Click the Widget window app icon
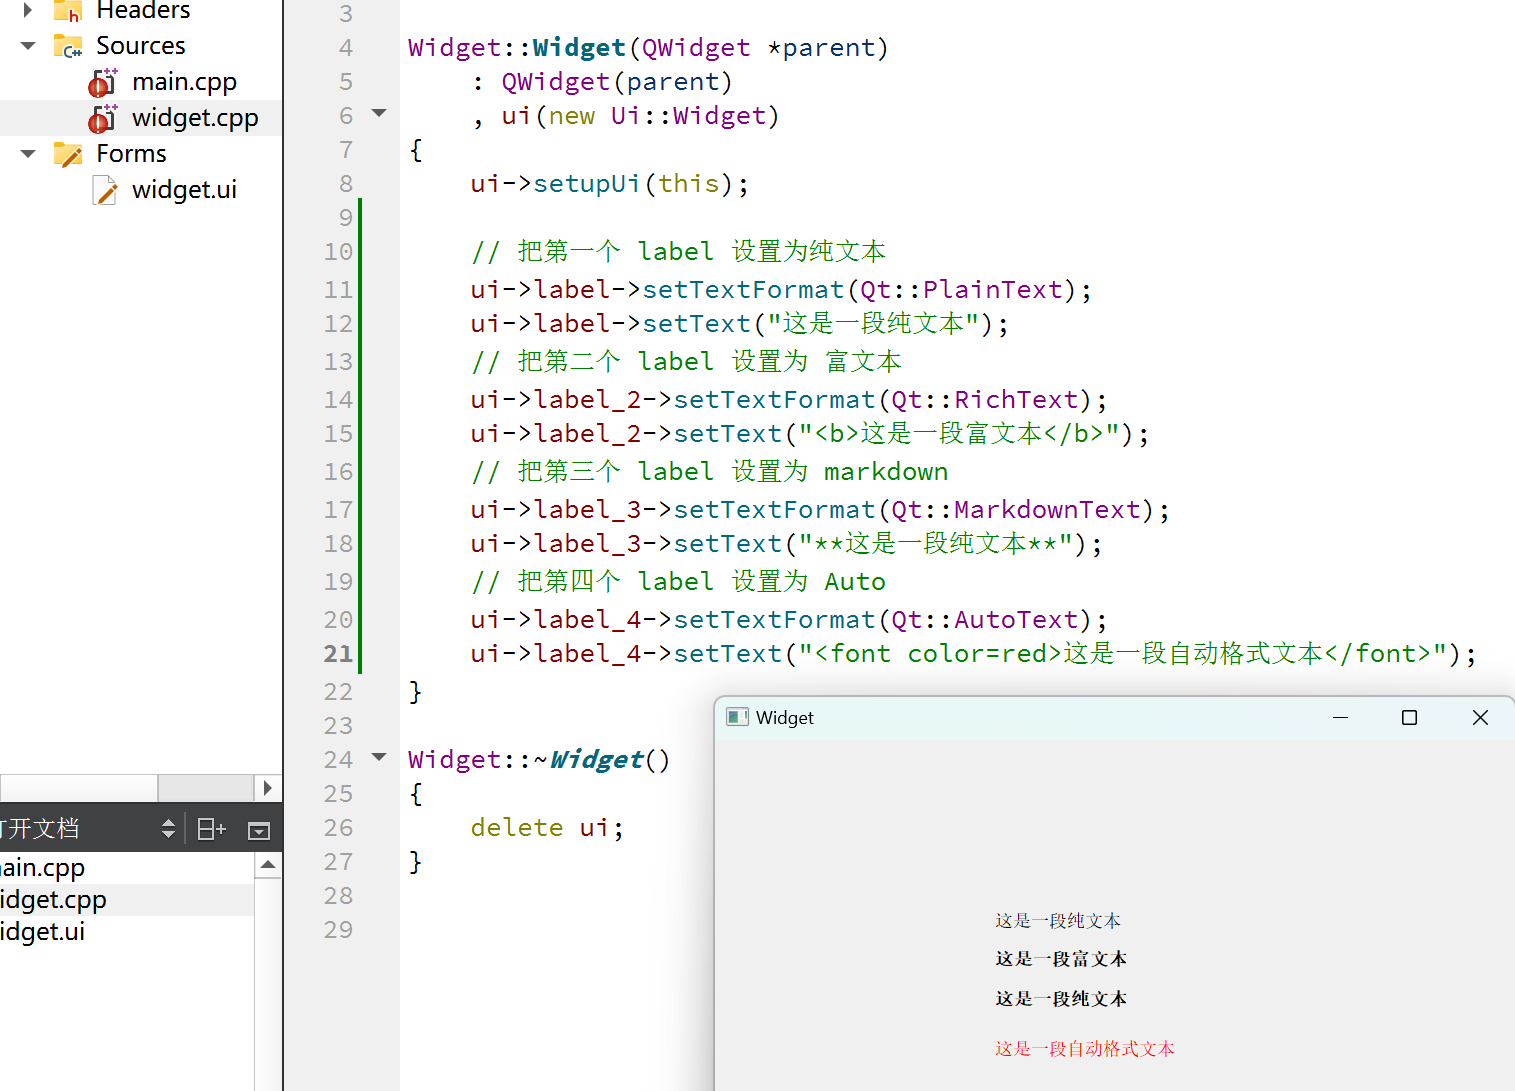Screen dimensions: 1515x1091 tap(737, 717)
